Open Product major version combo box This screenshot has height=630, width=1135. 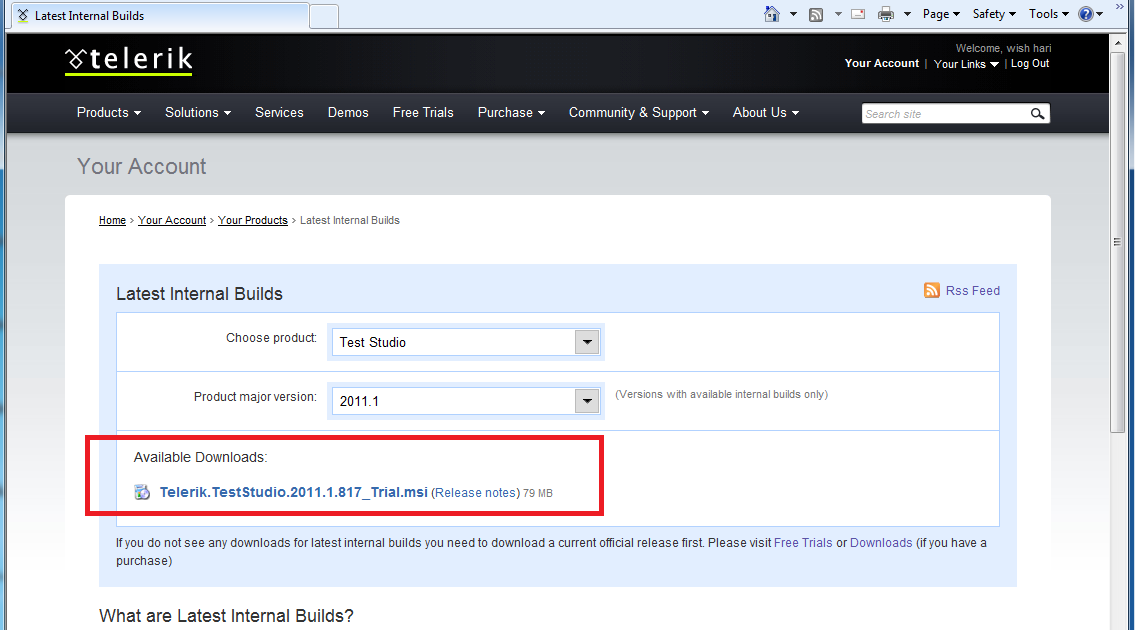click(x=465, y=401)
